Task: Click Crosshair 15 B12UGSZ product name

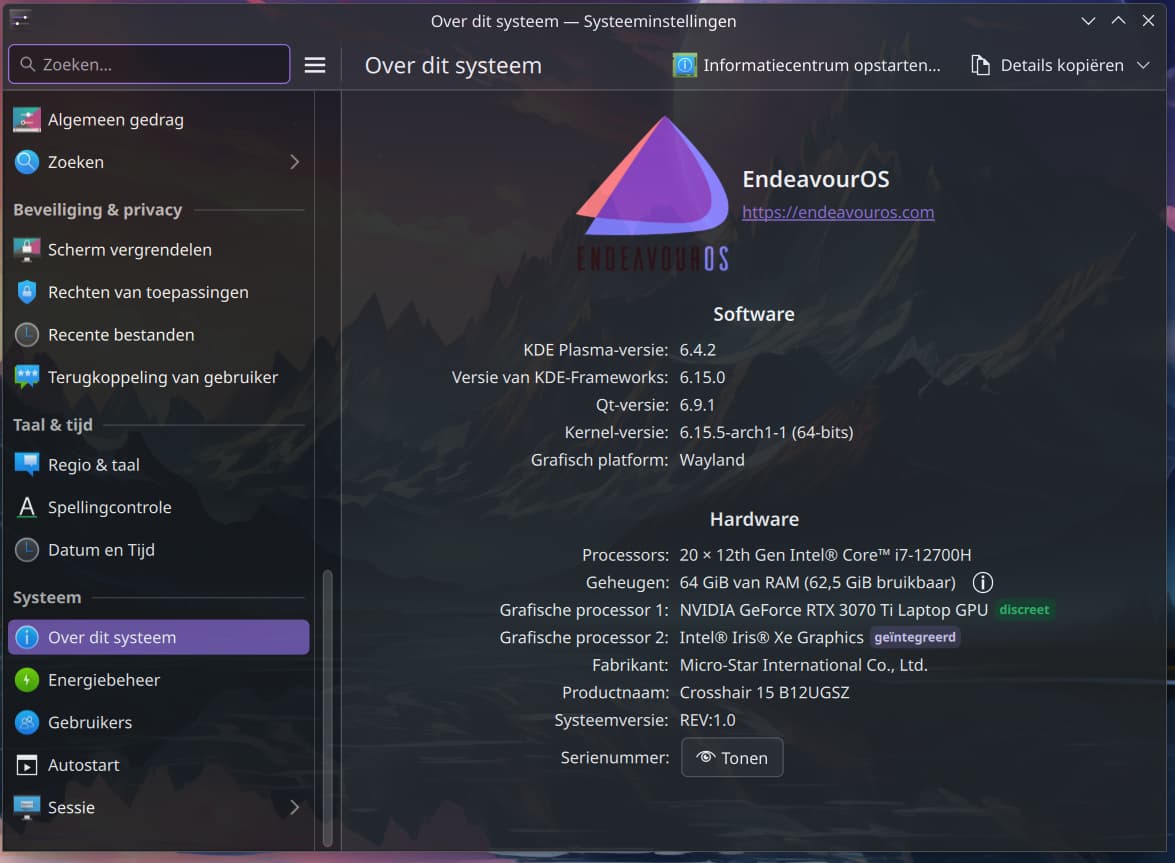Action: 764,693
